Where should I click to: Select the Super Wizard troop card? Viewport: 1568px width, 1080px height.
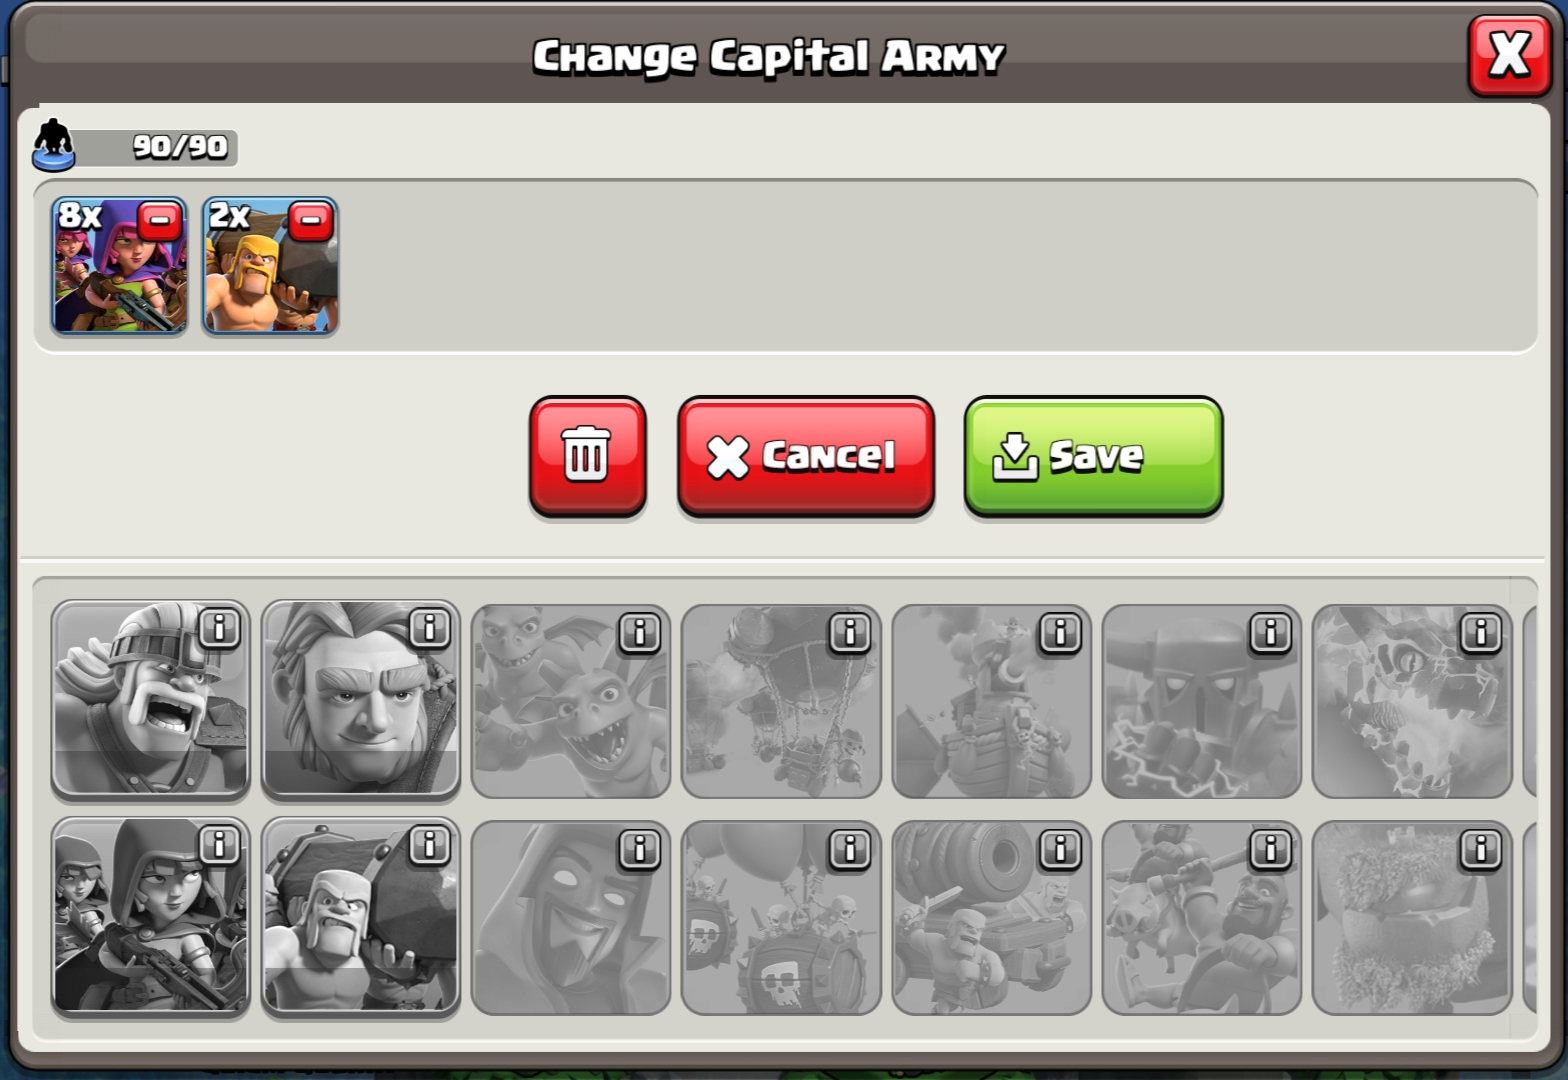pos(571,918)
